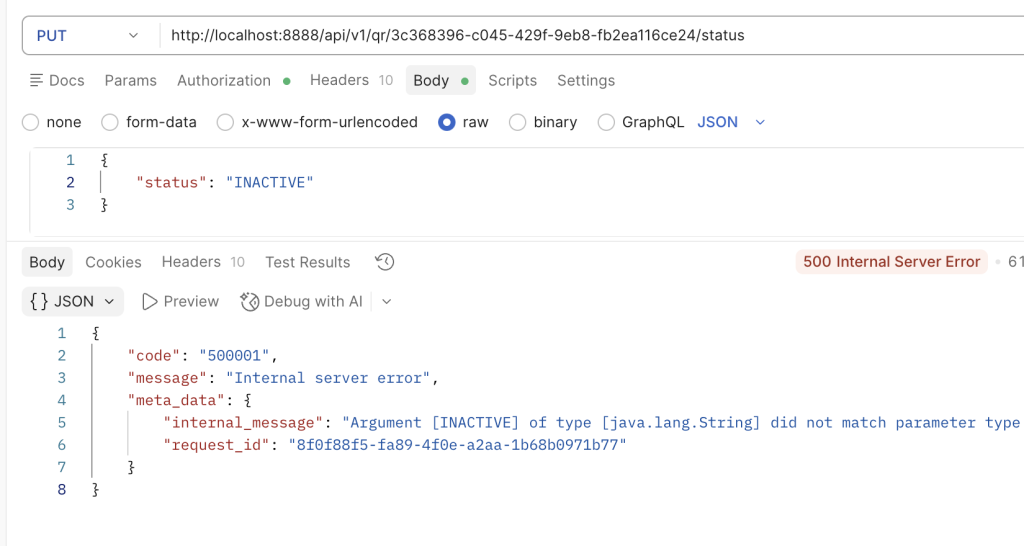This screenshot has width=1024, height=546.
Task: Click the response history clock icon
Action: pos(385,262)
